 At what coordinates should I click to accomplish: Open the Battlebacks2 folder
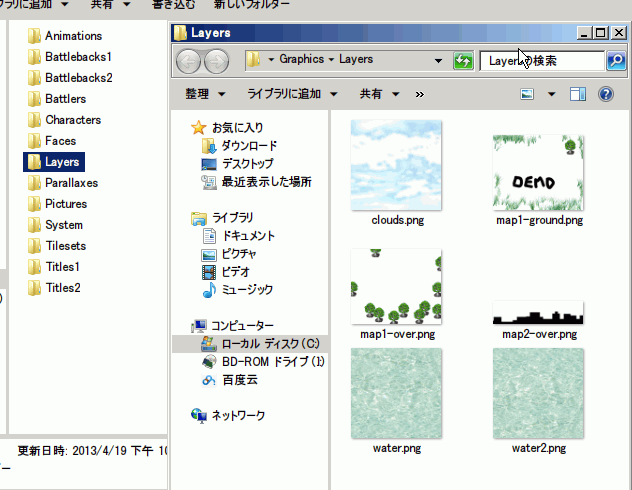[x=70, y=78]
